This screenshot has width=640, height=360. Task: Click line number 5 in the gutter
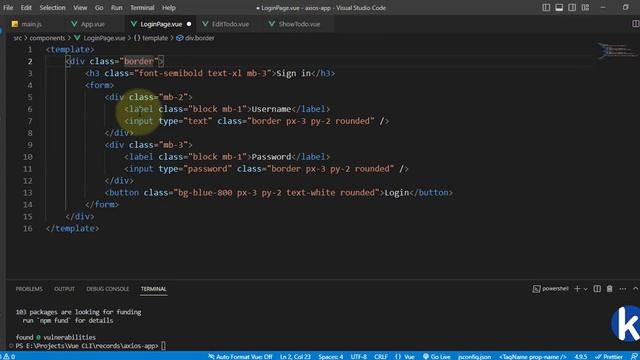(30, 97)
